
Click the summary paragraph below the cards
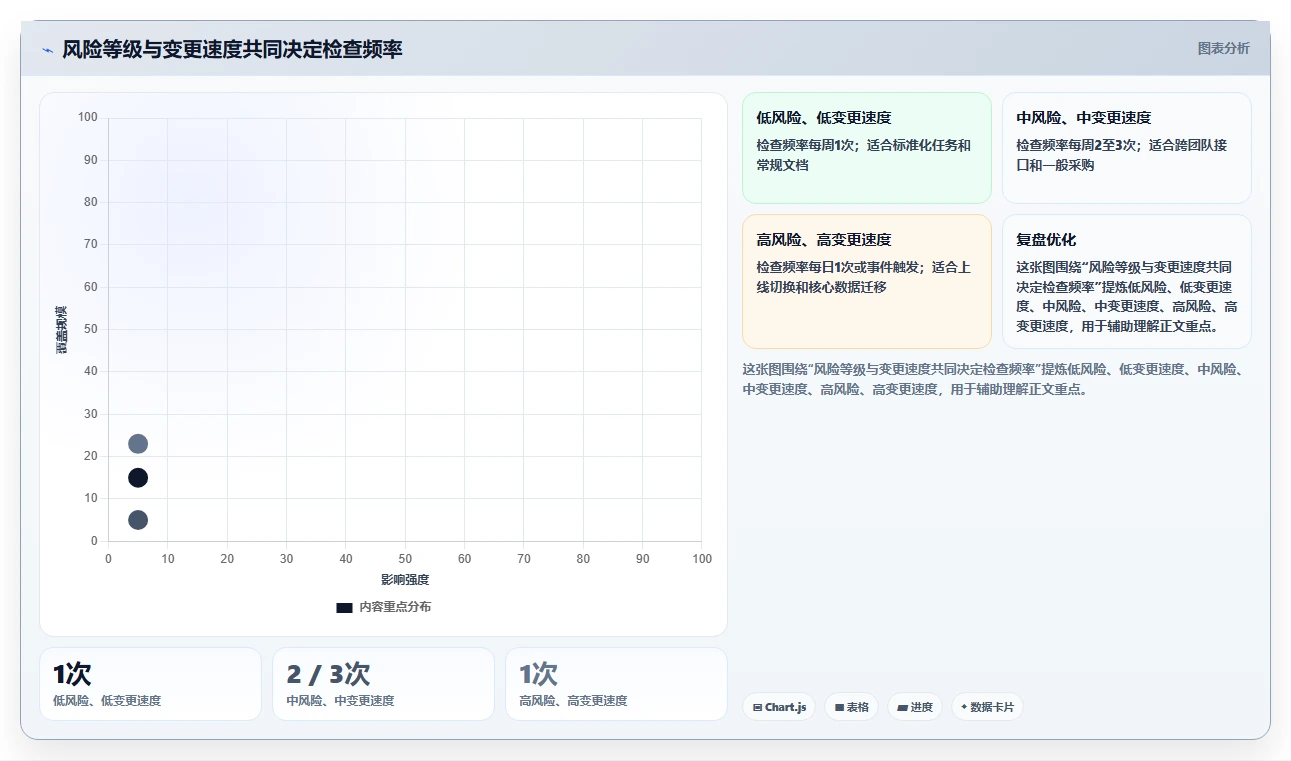coord(993,379)
